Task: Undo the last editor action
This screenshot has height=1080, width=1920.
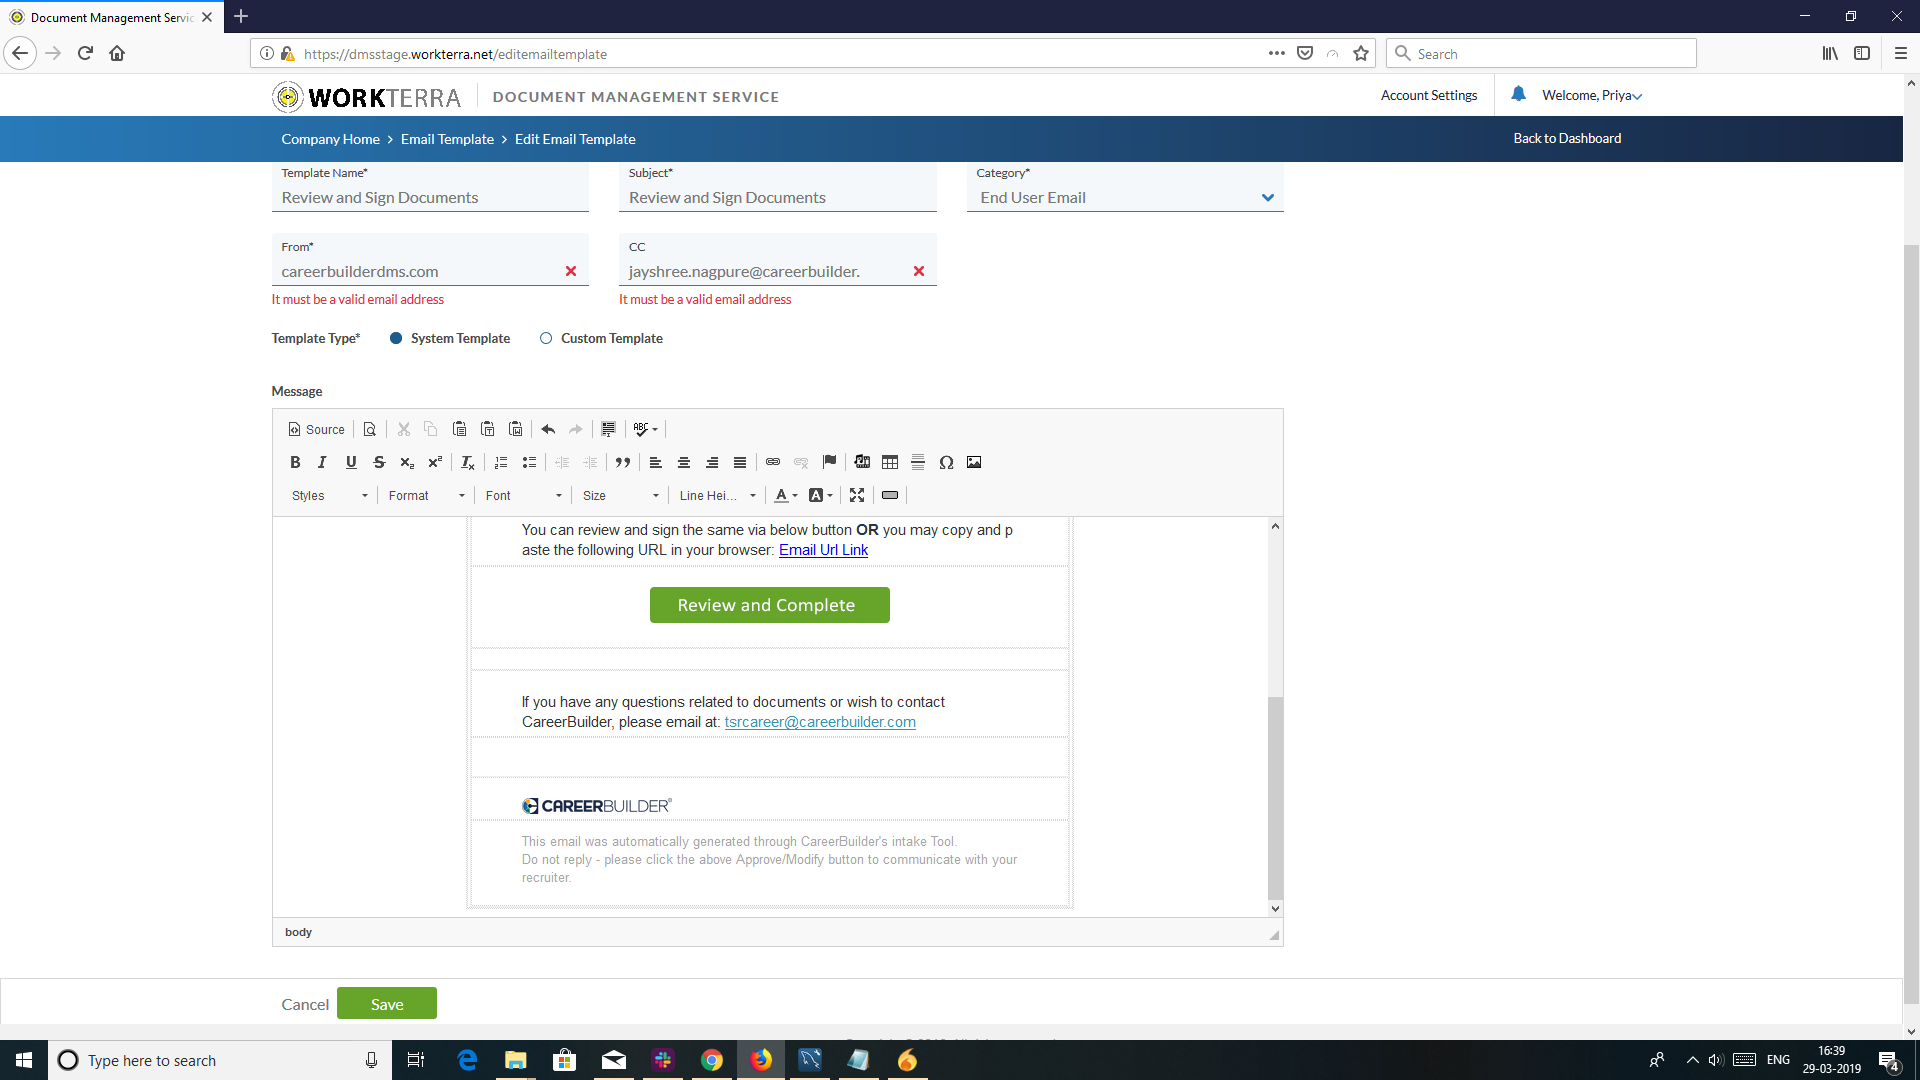Action: [548, 429]
